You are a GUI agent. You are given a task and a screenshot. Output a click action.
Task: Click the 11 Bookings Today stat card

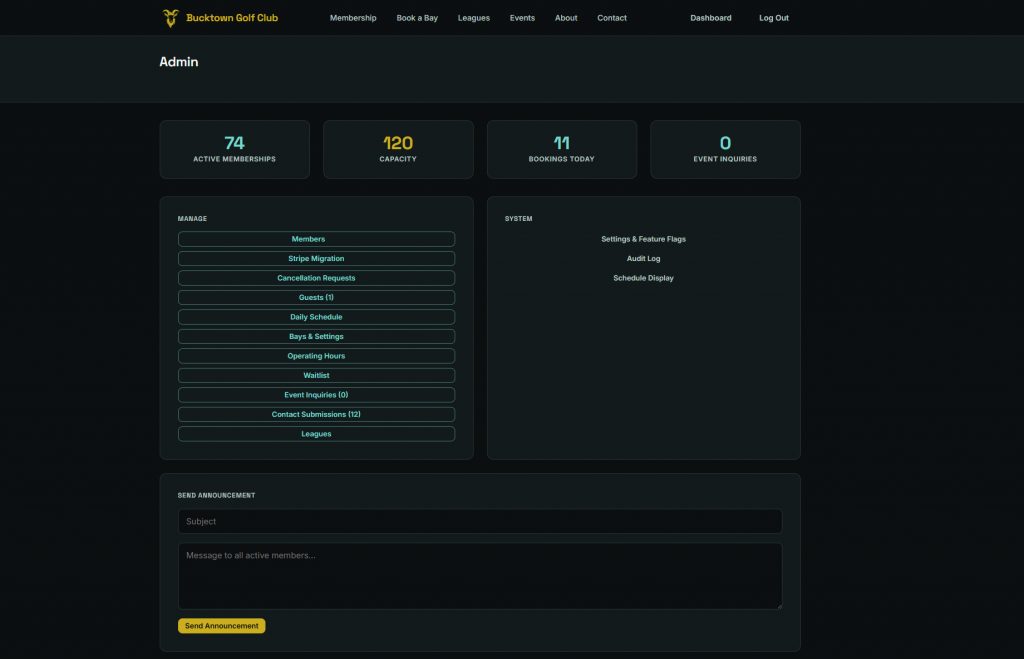tap(562, 150)
